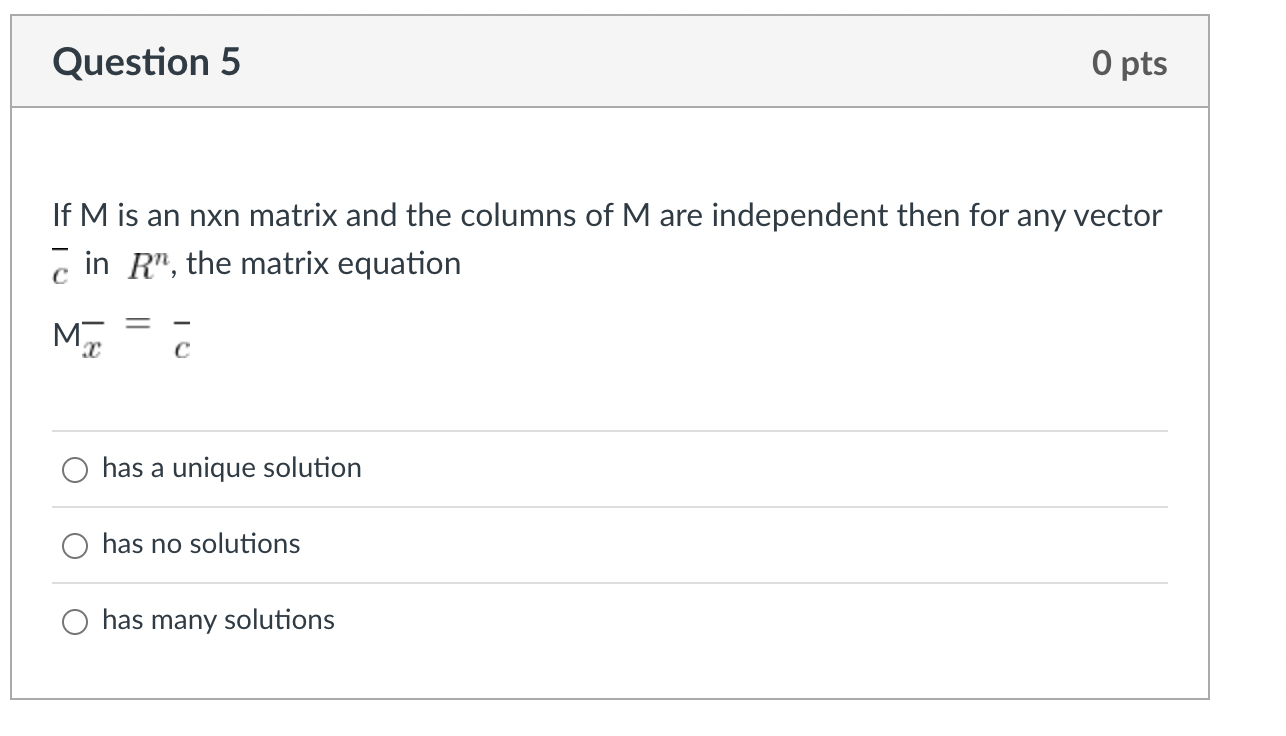Click the Question 5 header title

[x=147, y=62]
